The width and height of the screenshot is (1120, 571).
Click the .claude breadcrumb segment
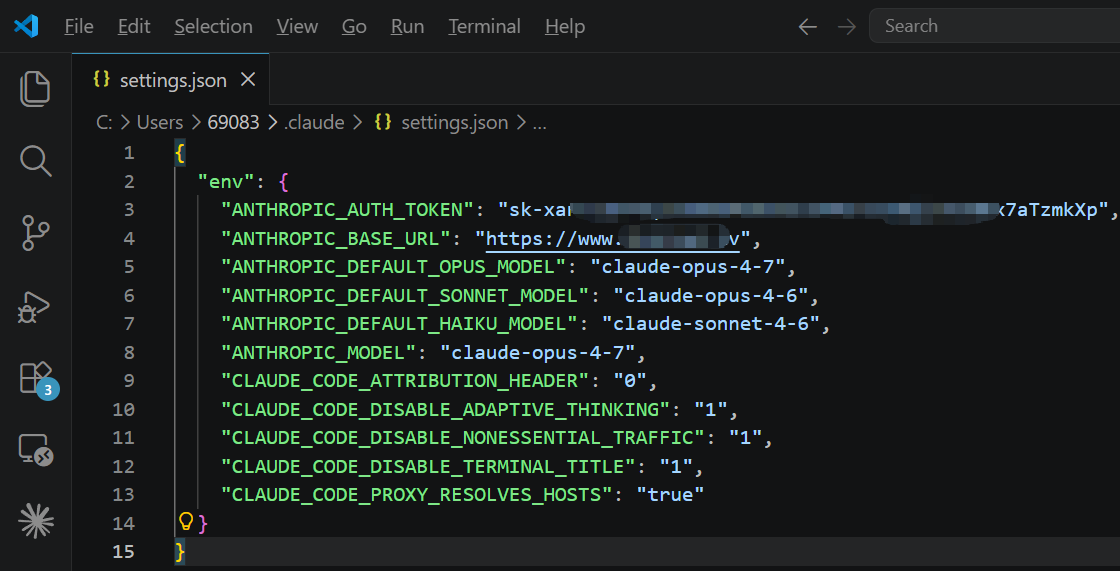pyautogui.click(x=314, y=123)
